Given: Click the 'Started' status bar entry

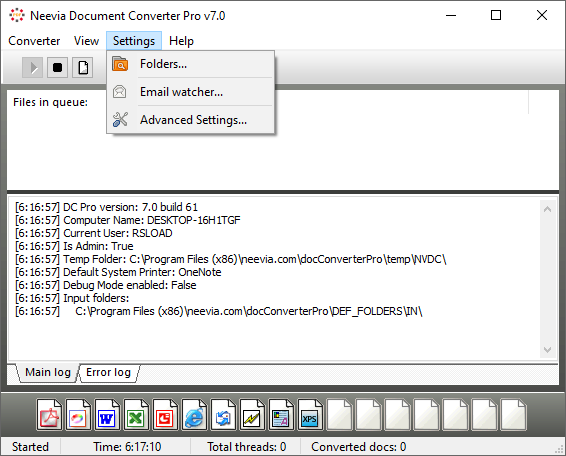Looking at the screenshot, I should point(30,447).
